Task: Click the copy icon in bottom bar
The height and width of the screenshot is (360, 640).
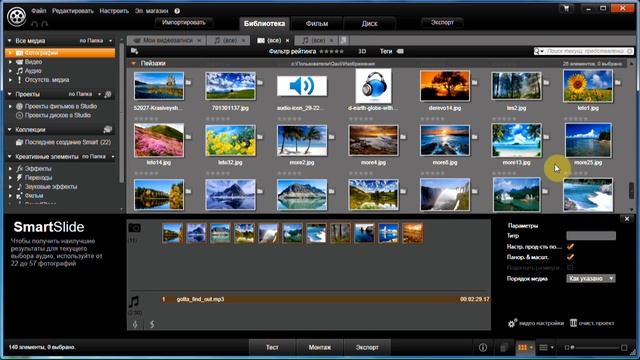Action: 504,347
